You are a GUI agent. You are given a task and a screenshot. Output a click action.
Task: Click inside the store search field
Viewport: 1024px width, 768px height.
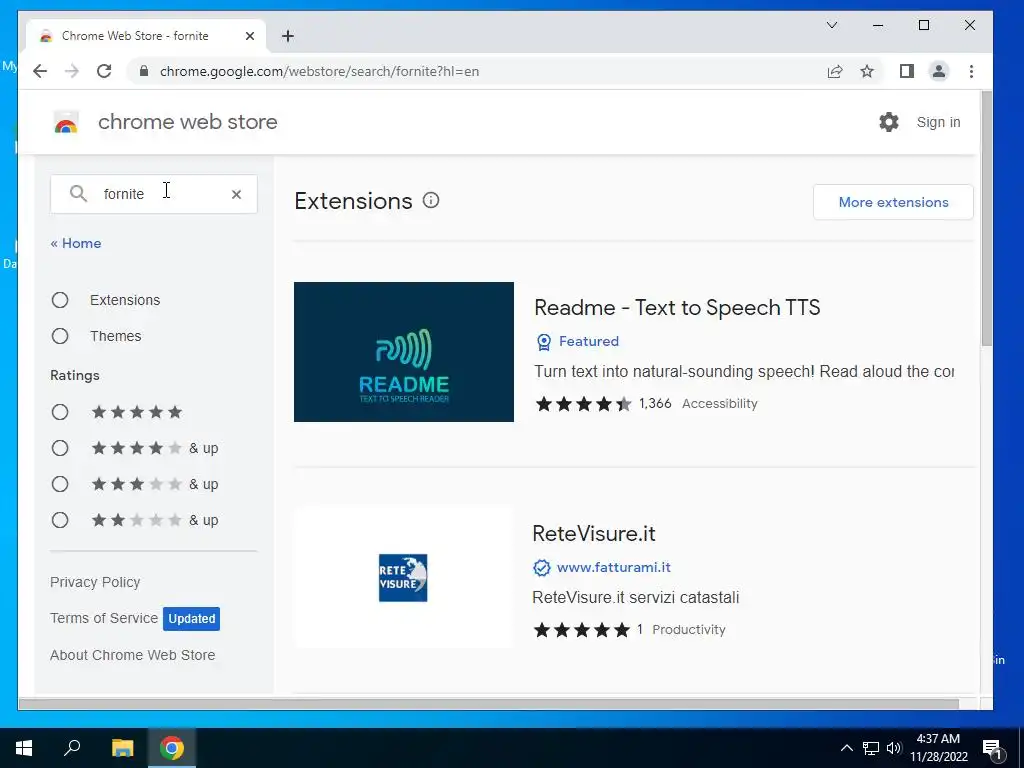(x=153, y=194)
